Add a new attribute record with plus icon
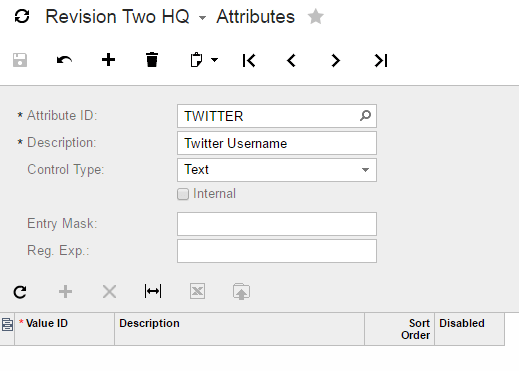This screenshot has width=519, height=371. tap(108, 60)
